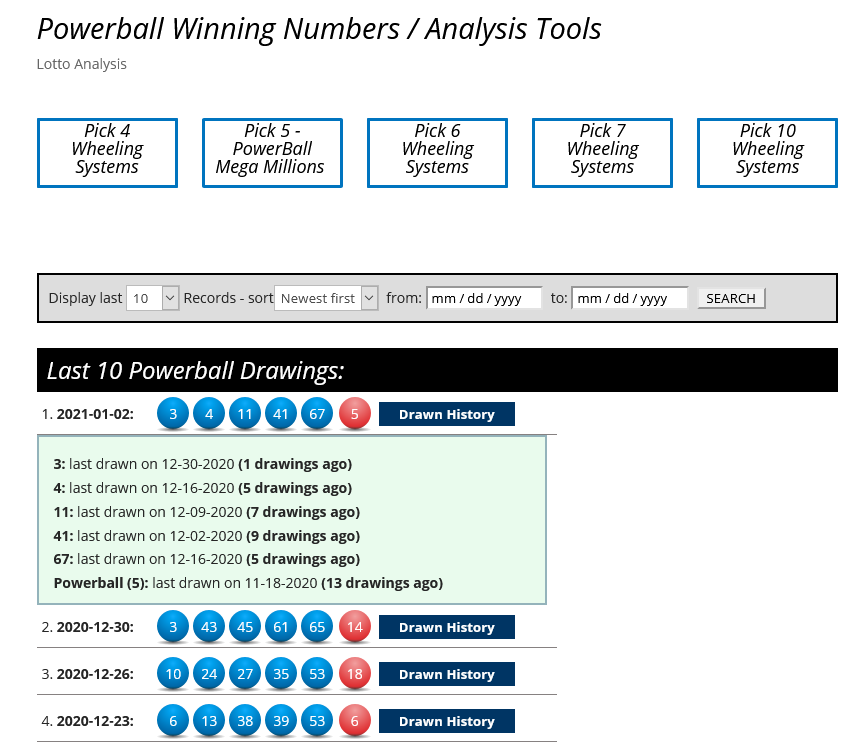The width and height of the screenshot is (855, 743).
Task: Select the date '2020-12-26:' text
Action: (95, 674)
